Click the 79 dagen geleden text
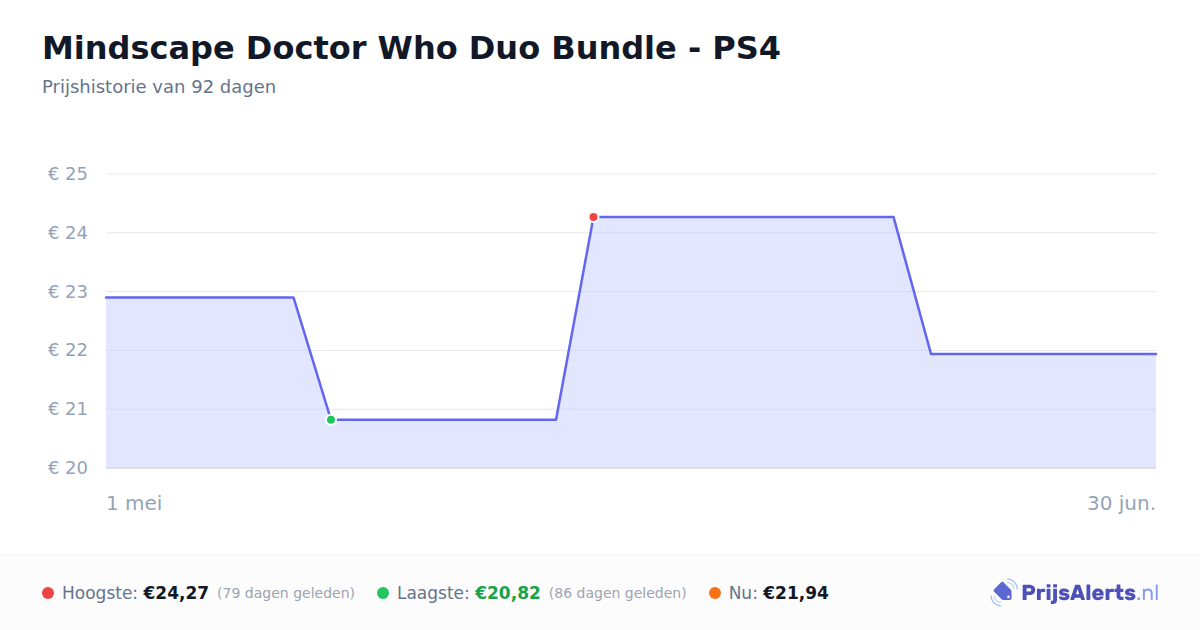The image size is (1200, 630). [x=286, y=593]
